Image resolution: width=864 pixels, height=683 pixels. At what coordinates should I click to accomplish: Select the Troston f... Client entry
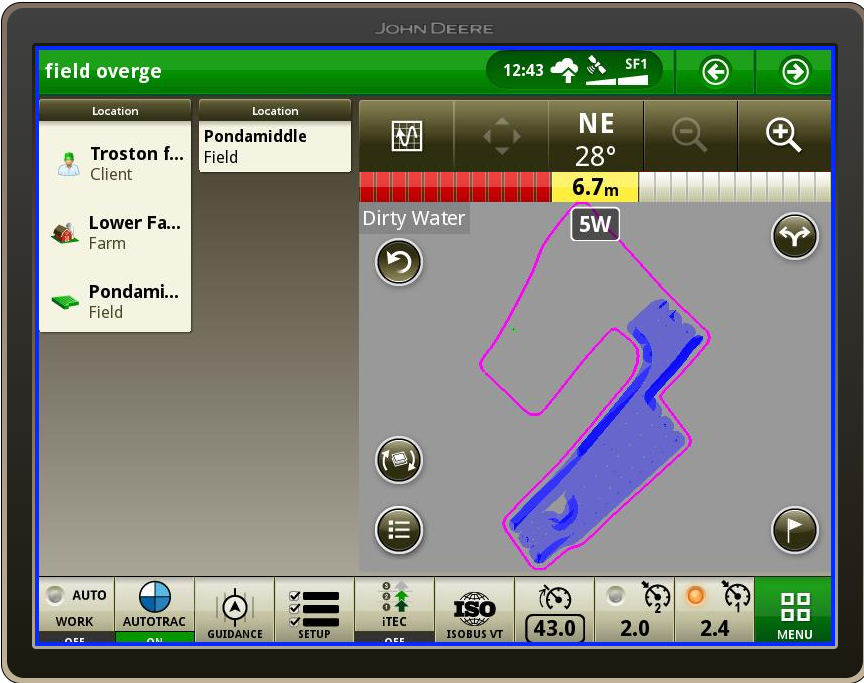[x=115, y=163]
